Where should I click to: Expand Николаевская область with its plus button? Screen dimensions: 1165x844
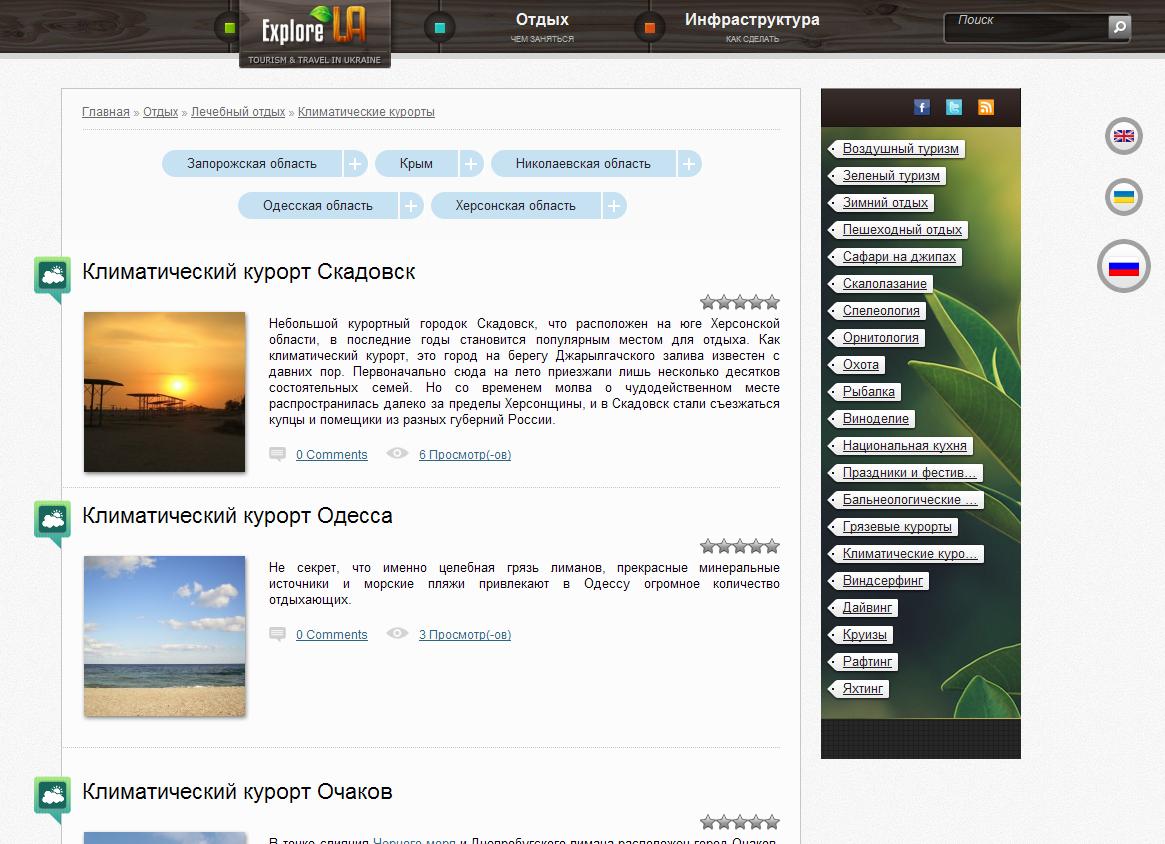[x=689, y=163]
